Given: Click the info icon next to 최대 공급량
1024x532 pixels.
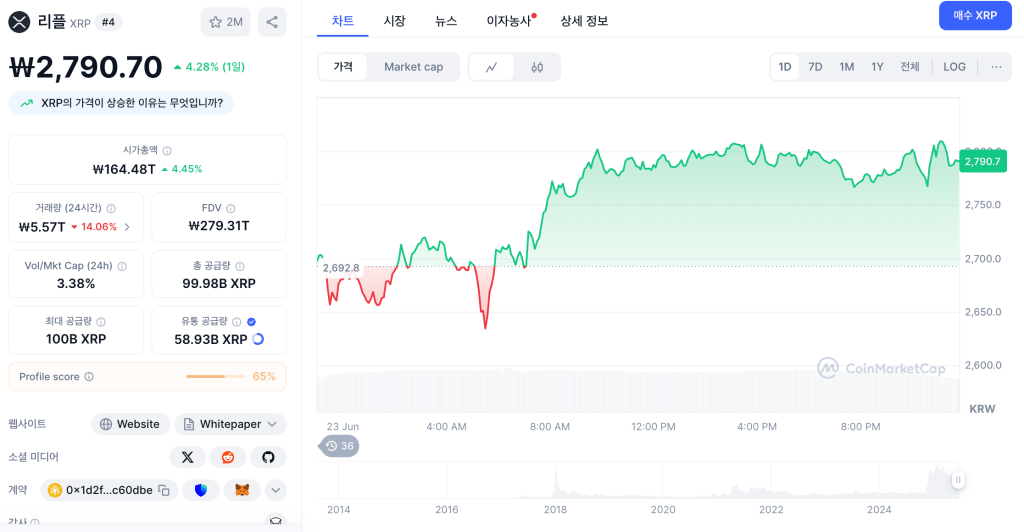Looking at the screenshot, I should (x=101, y=322).
